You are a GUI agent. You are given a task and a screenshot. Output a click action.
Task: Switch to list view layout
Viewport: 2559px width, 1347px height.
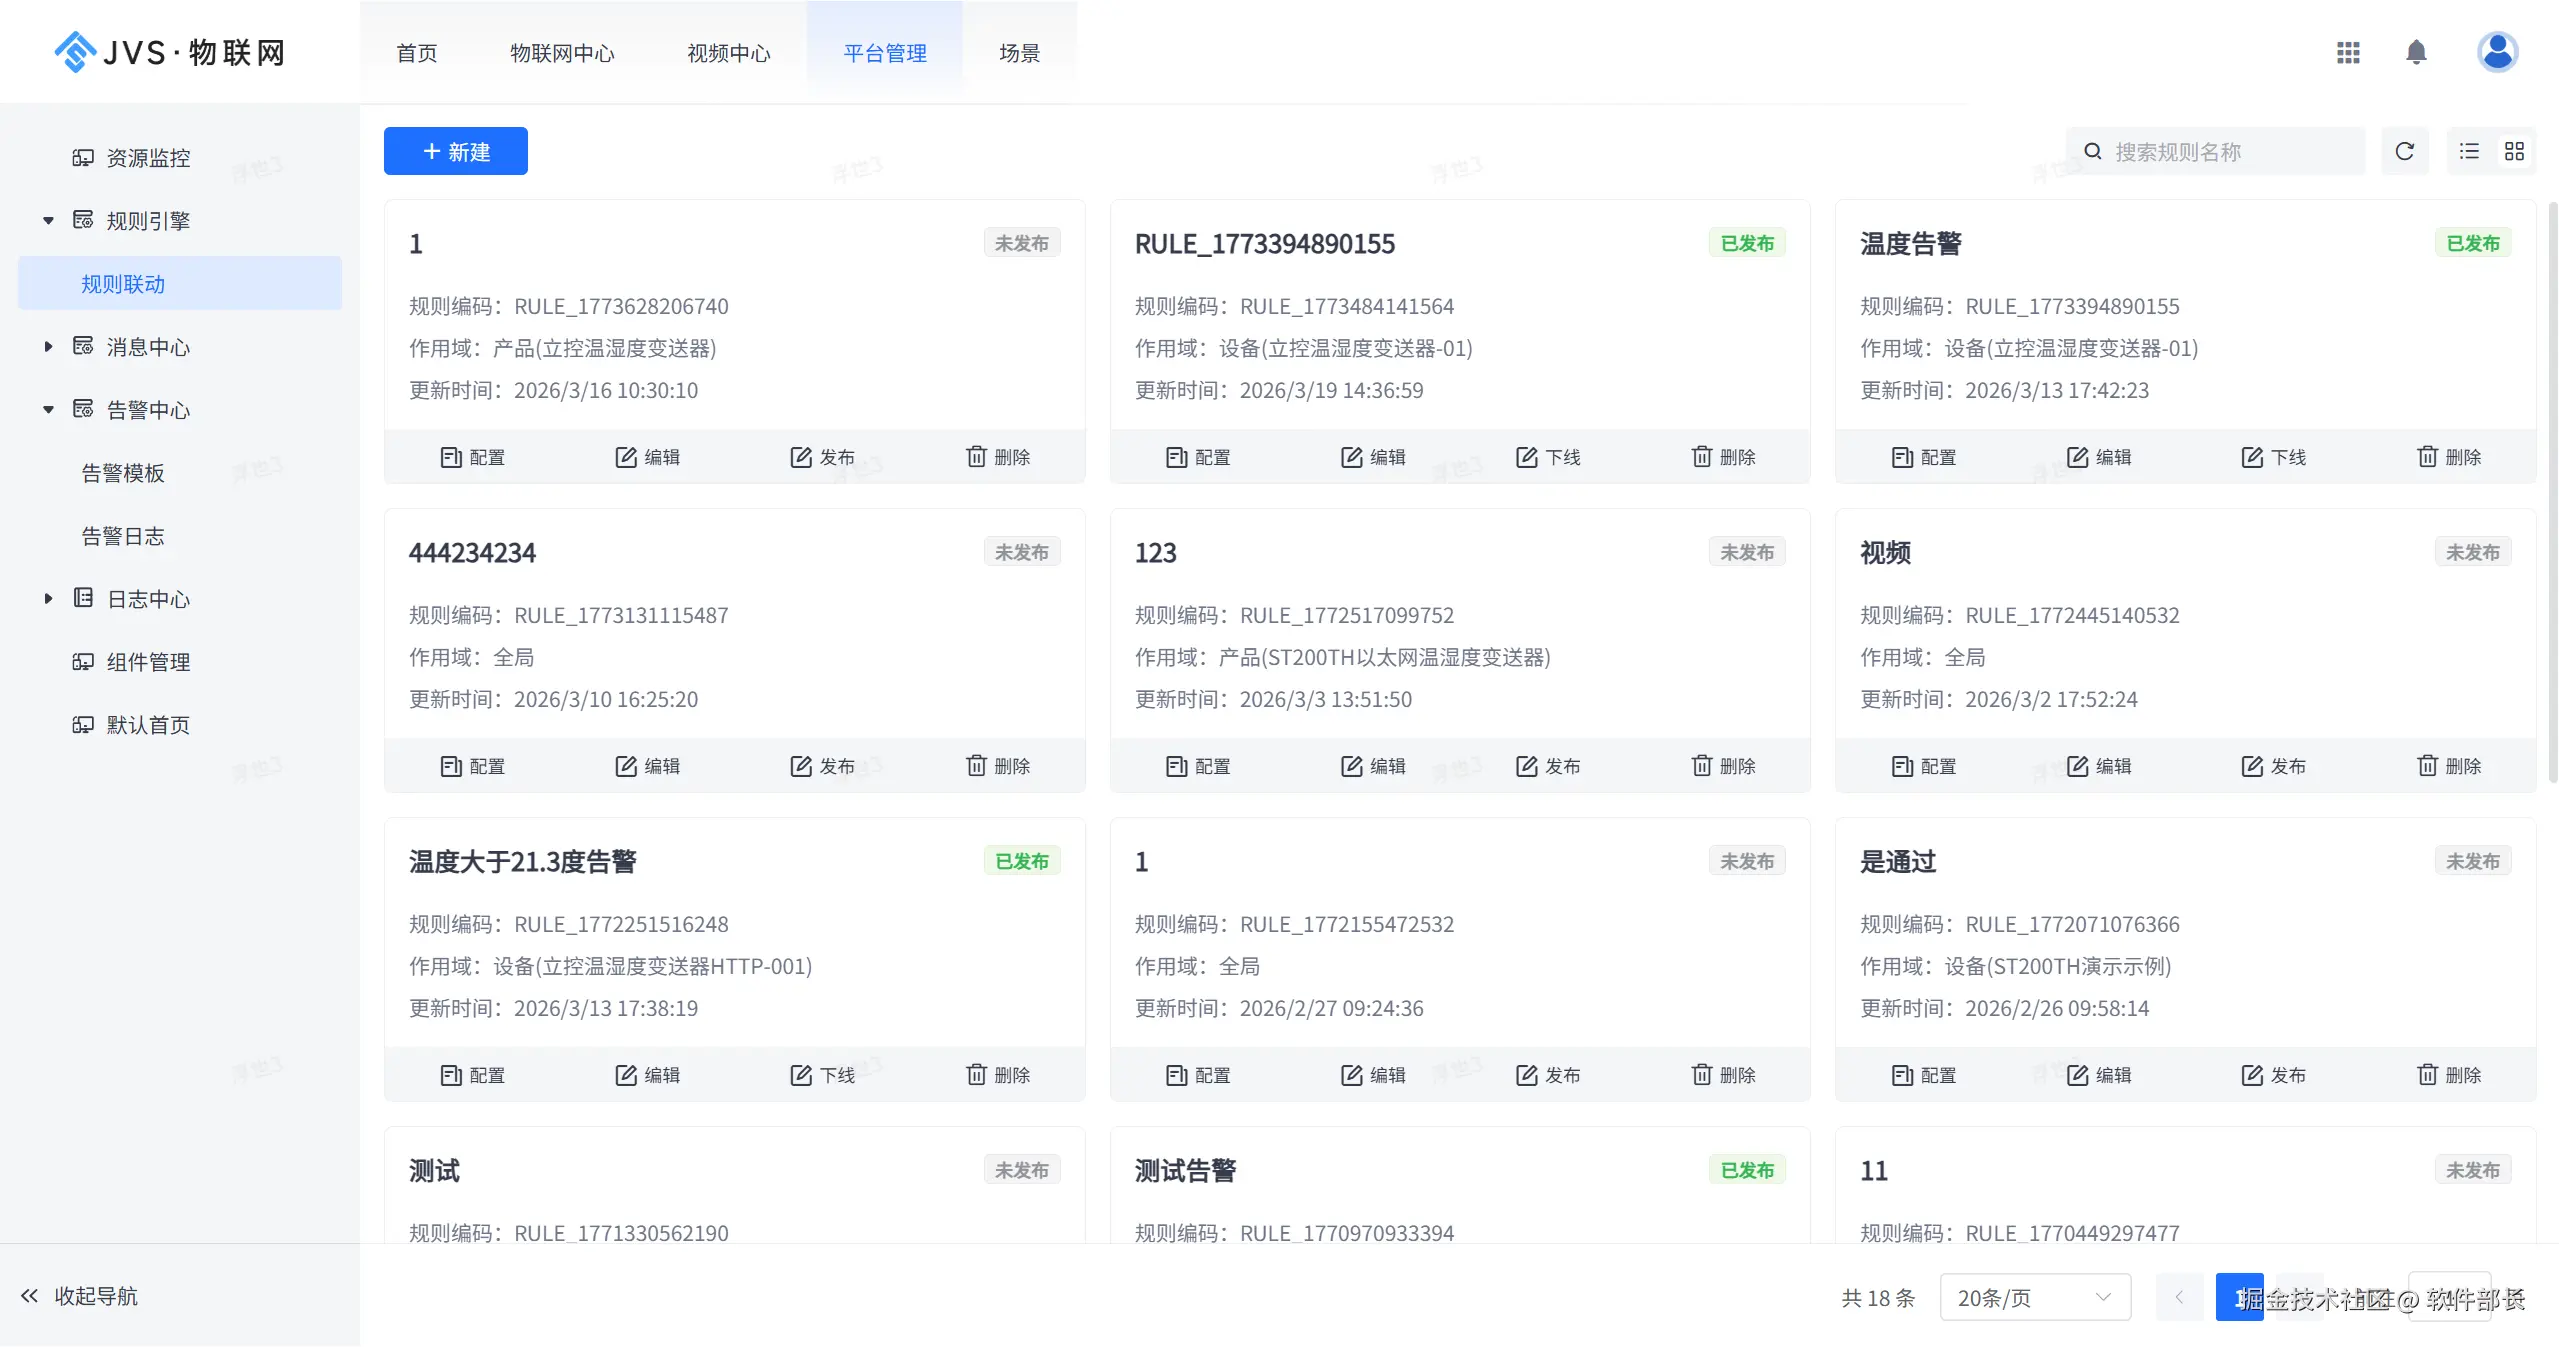[x=2469, y=151]
